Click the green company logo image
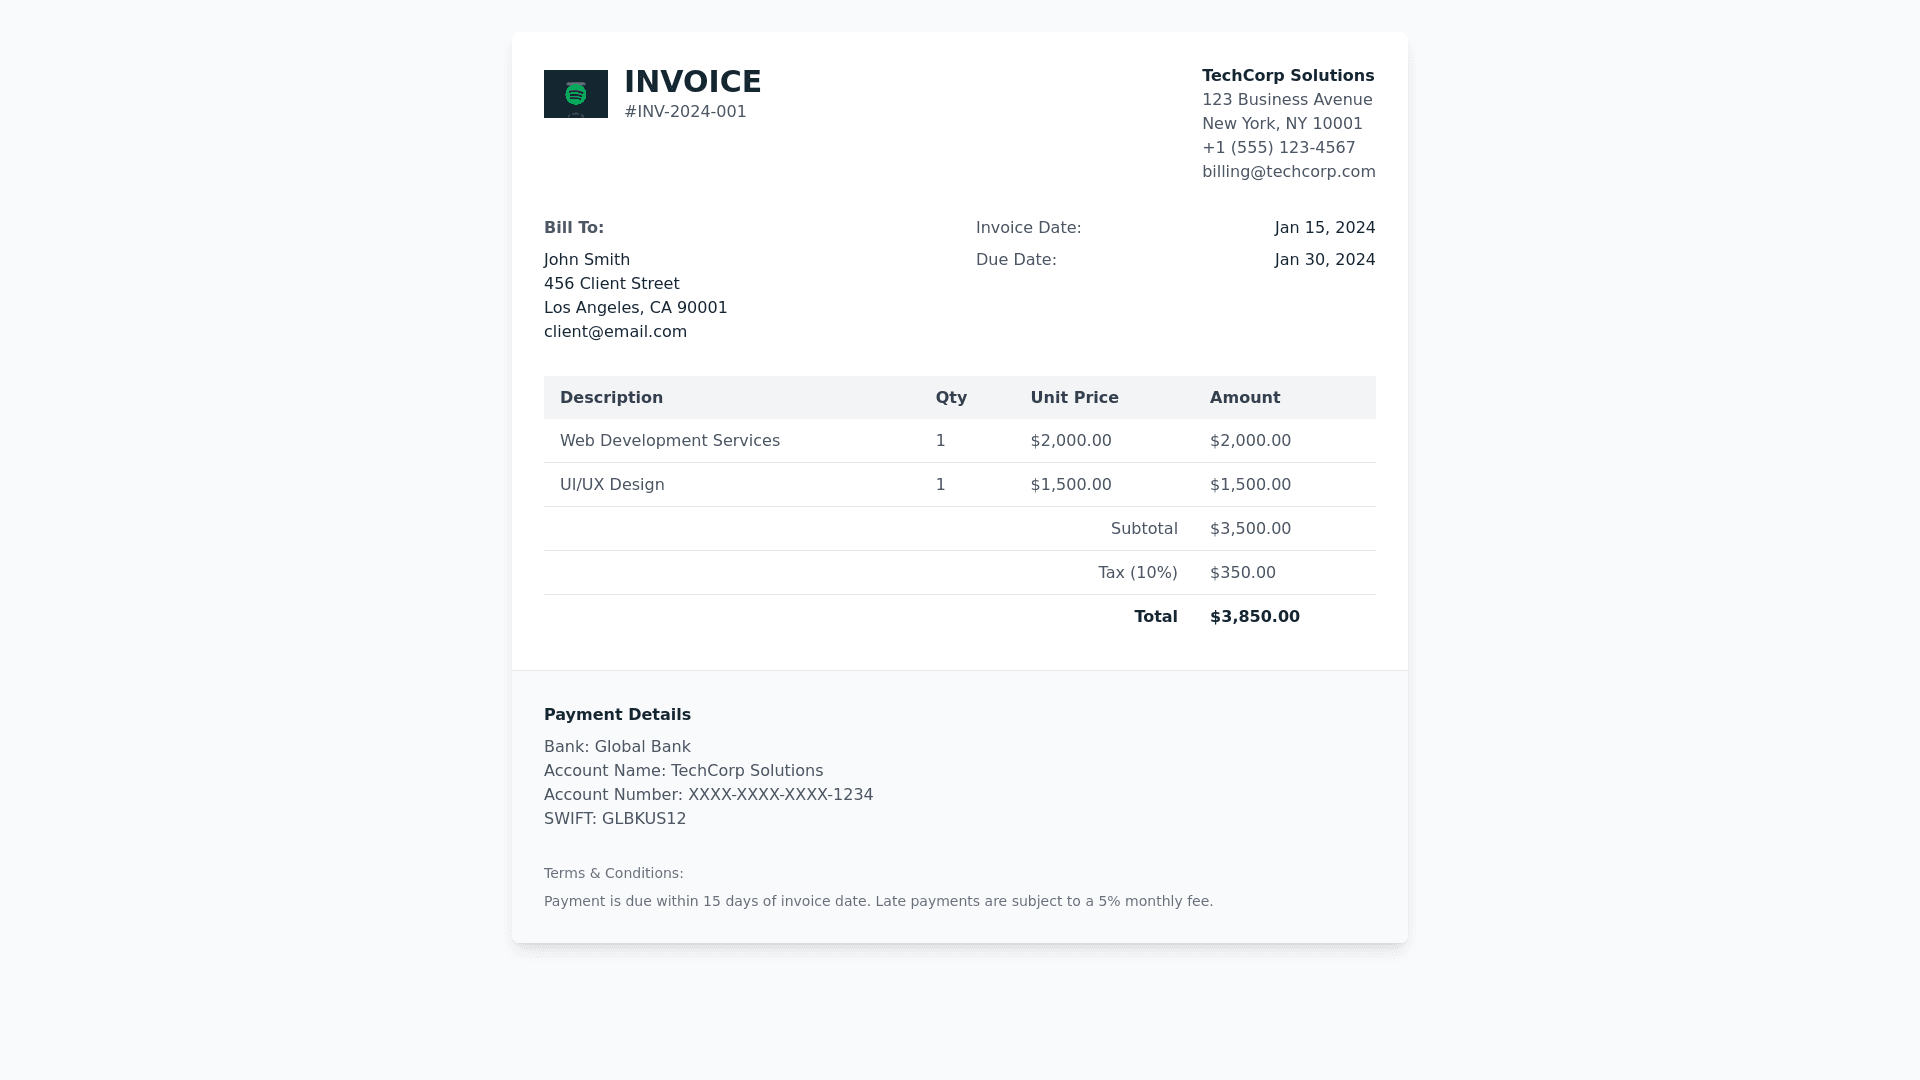 pos(575,94)
